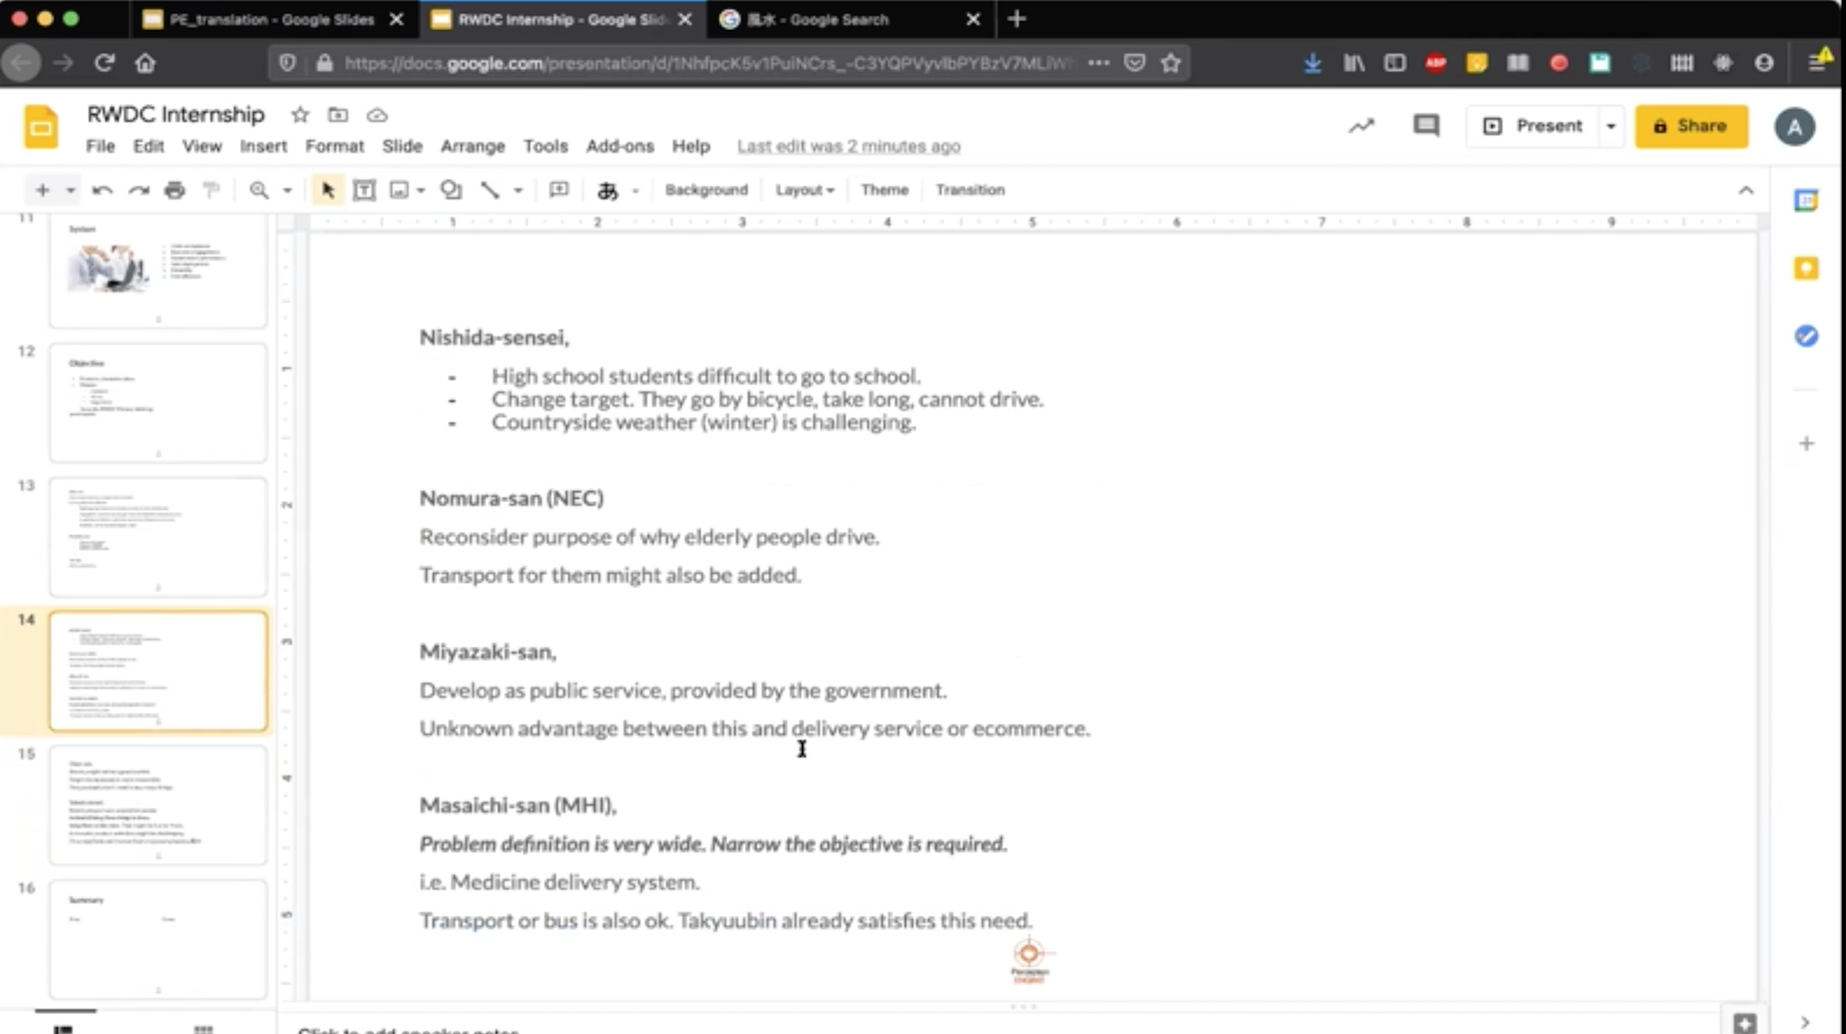Open Google Keep in side panel

pos(1806,268)
